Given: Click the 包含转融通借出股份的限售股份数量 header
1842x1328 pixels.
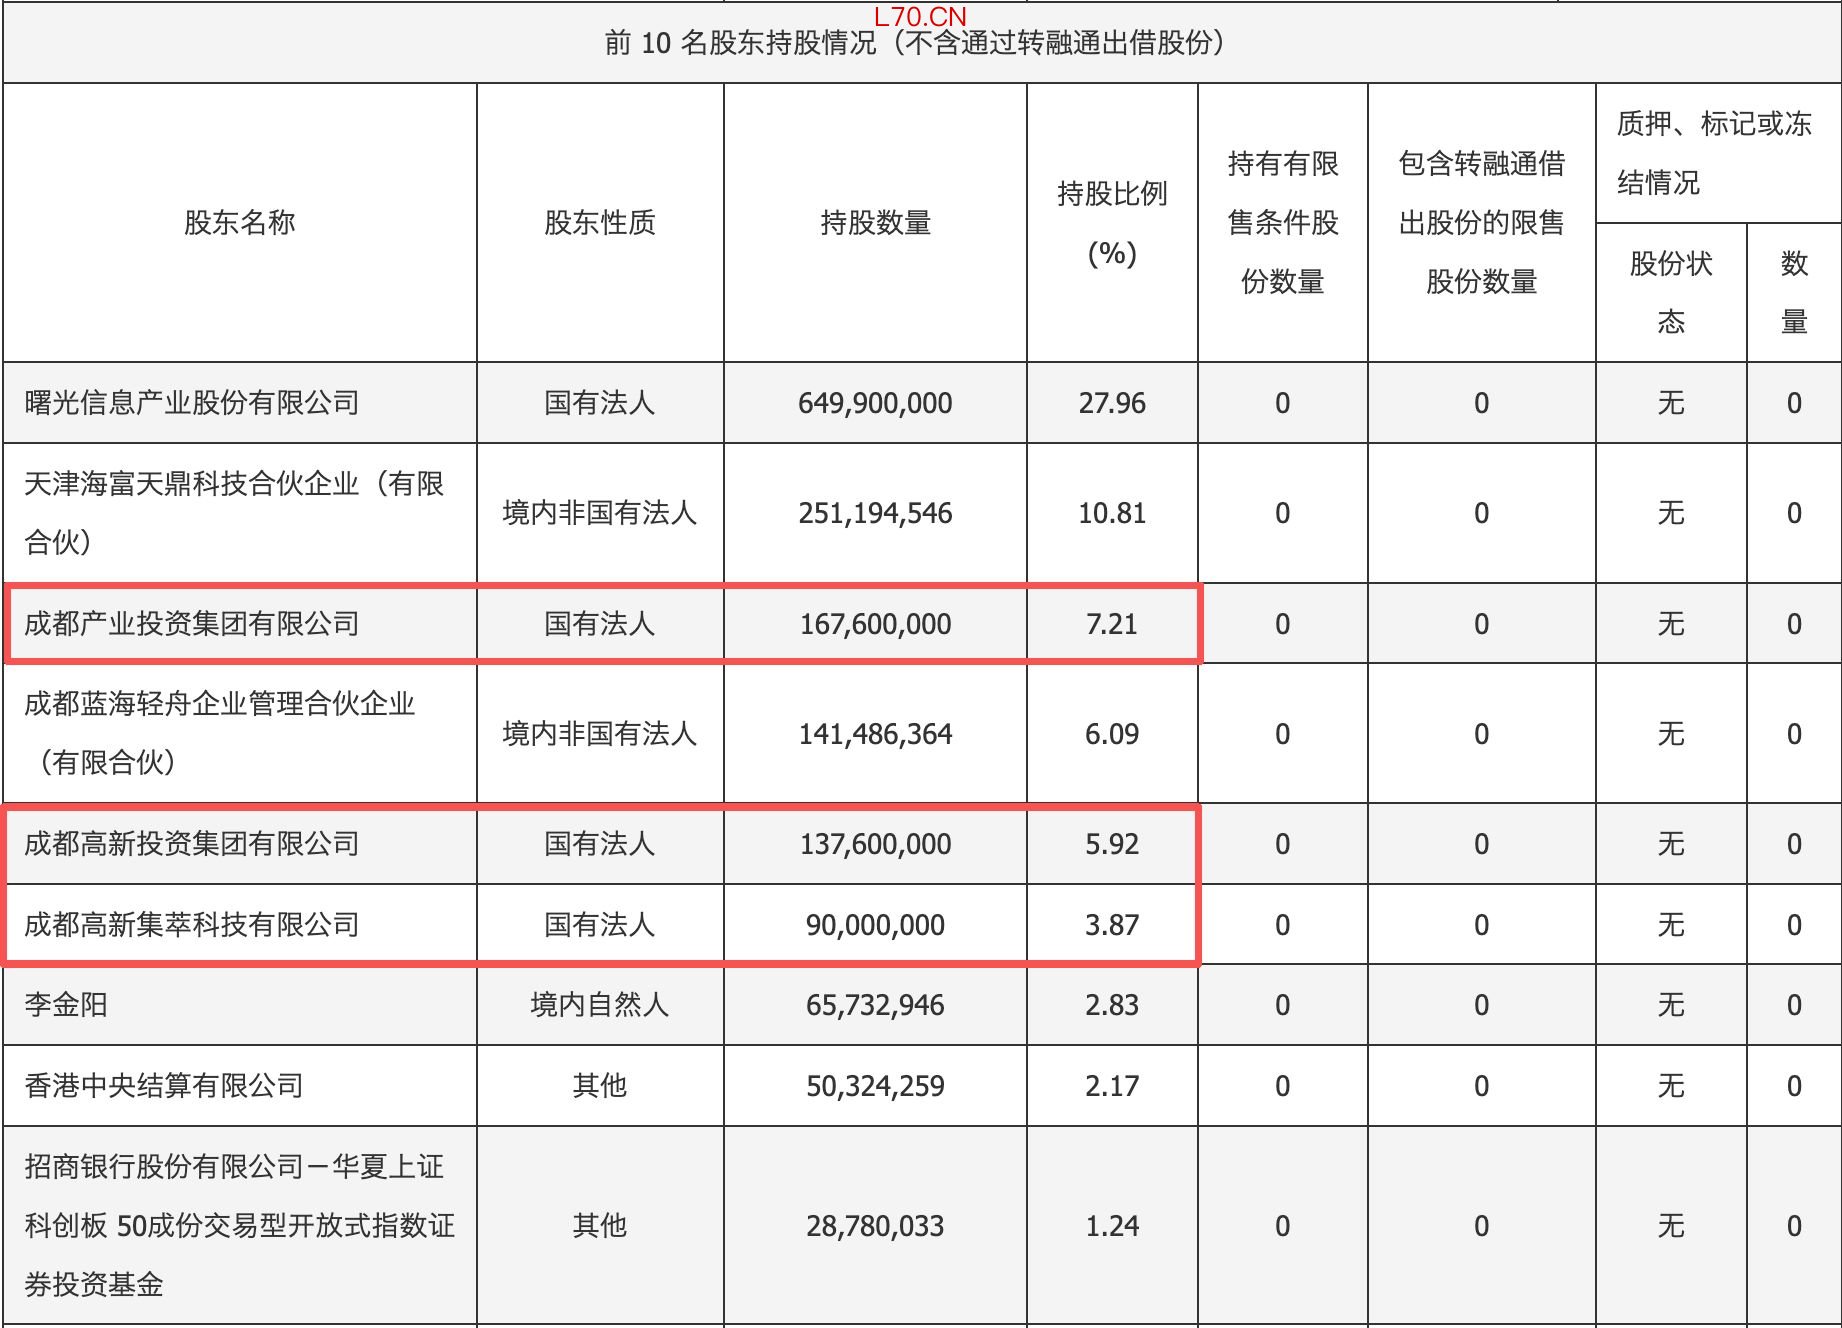Looking at the screenshot, I should pos(1481,222).
